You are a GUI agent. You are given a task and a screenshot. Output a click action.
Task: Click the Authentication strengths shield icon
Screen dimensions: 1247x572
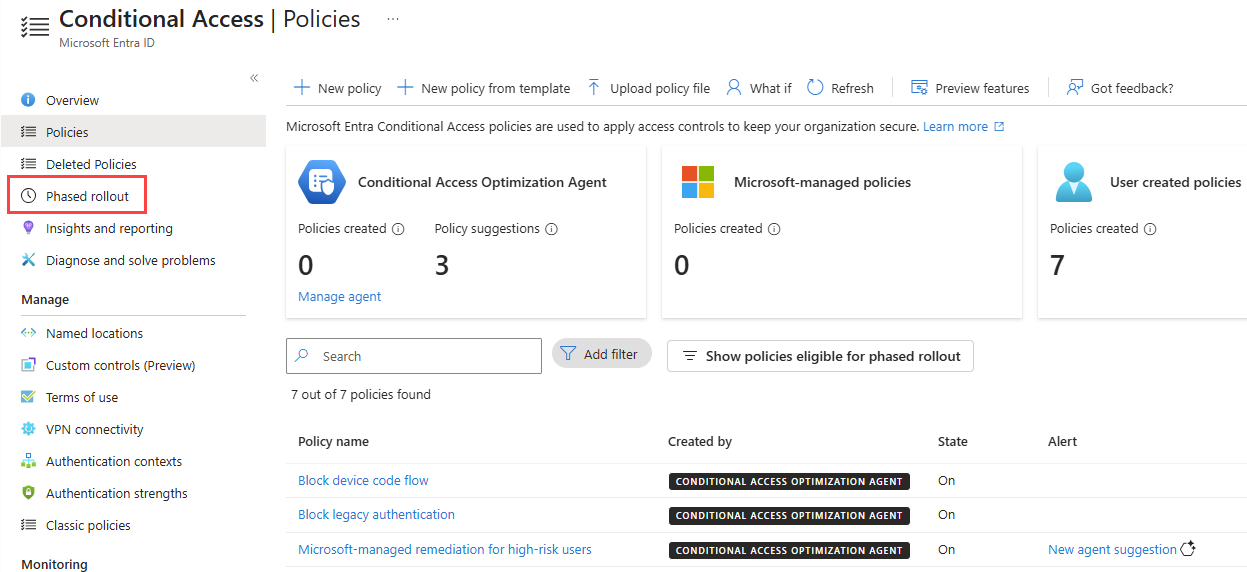pyautogui.click(x=28, y=493)
